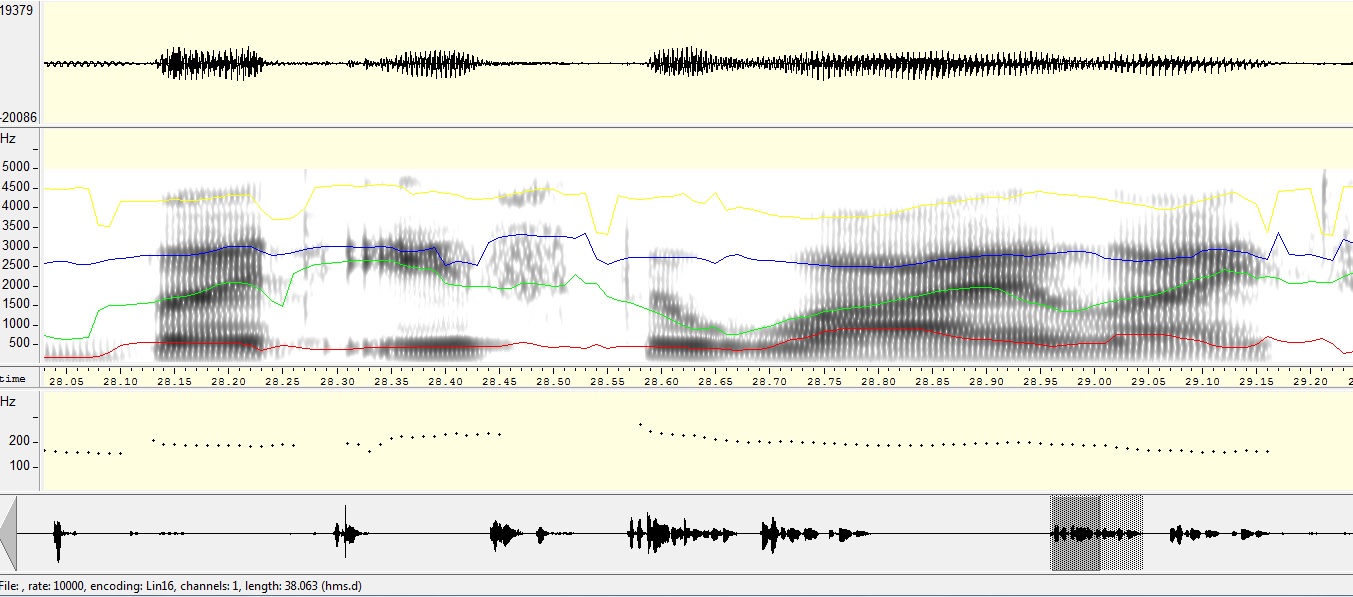This screenshot has width=1353, height=597.
Task: Click the -20086 minimum amplitude label
Action: (17, 117)
